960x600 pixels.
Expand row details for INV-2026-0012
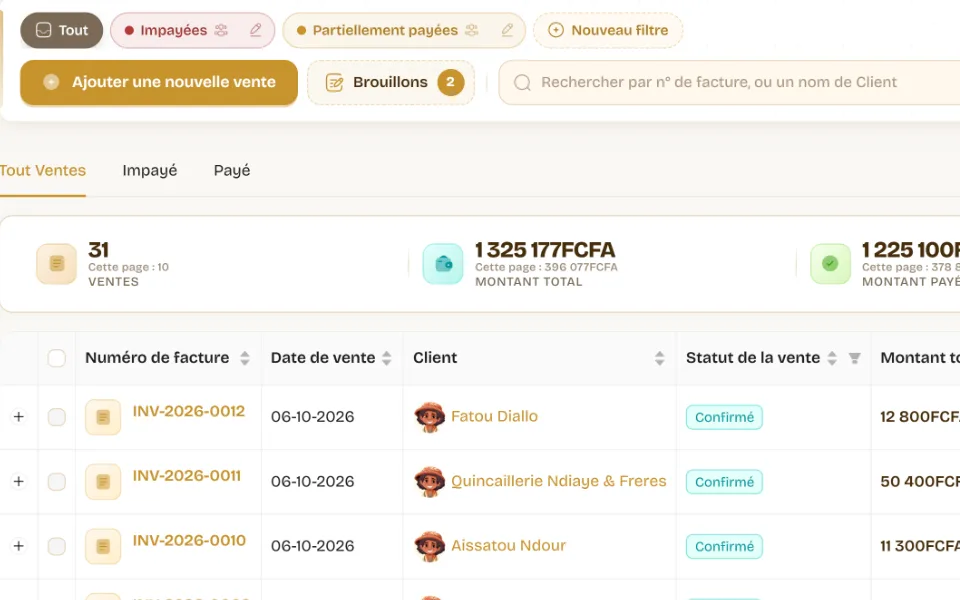(19, 417)
